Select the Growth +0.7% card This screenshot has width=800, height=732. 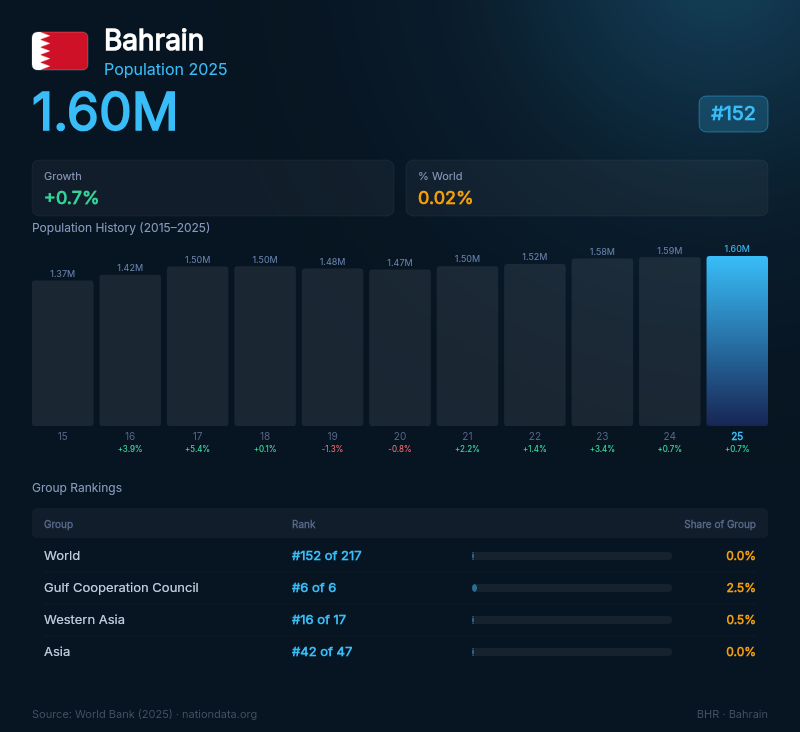click(x=213, y=188)
